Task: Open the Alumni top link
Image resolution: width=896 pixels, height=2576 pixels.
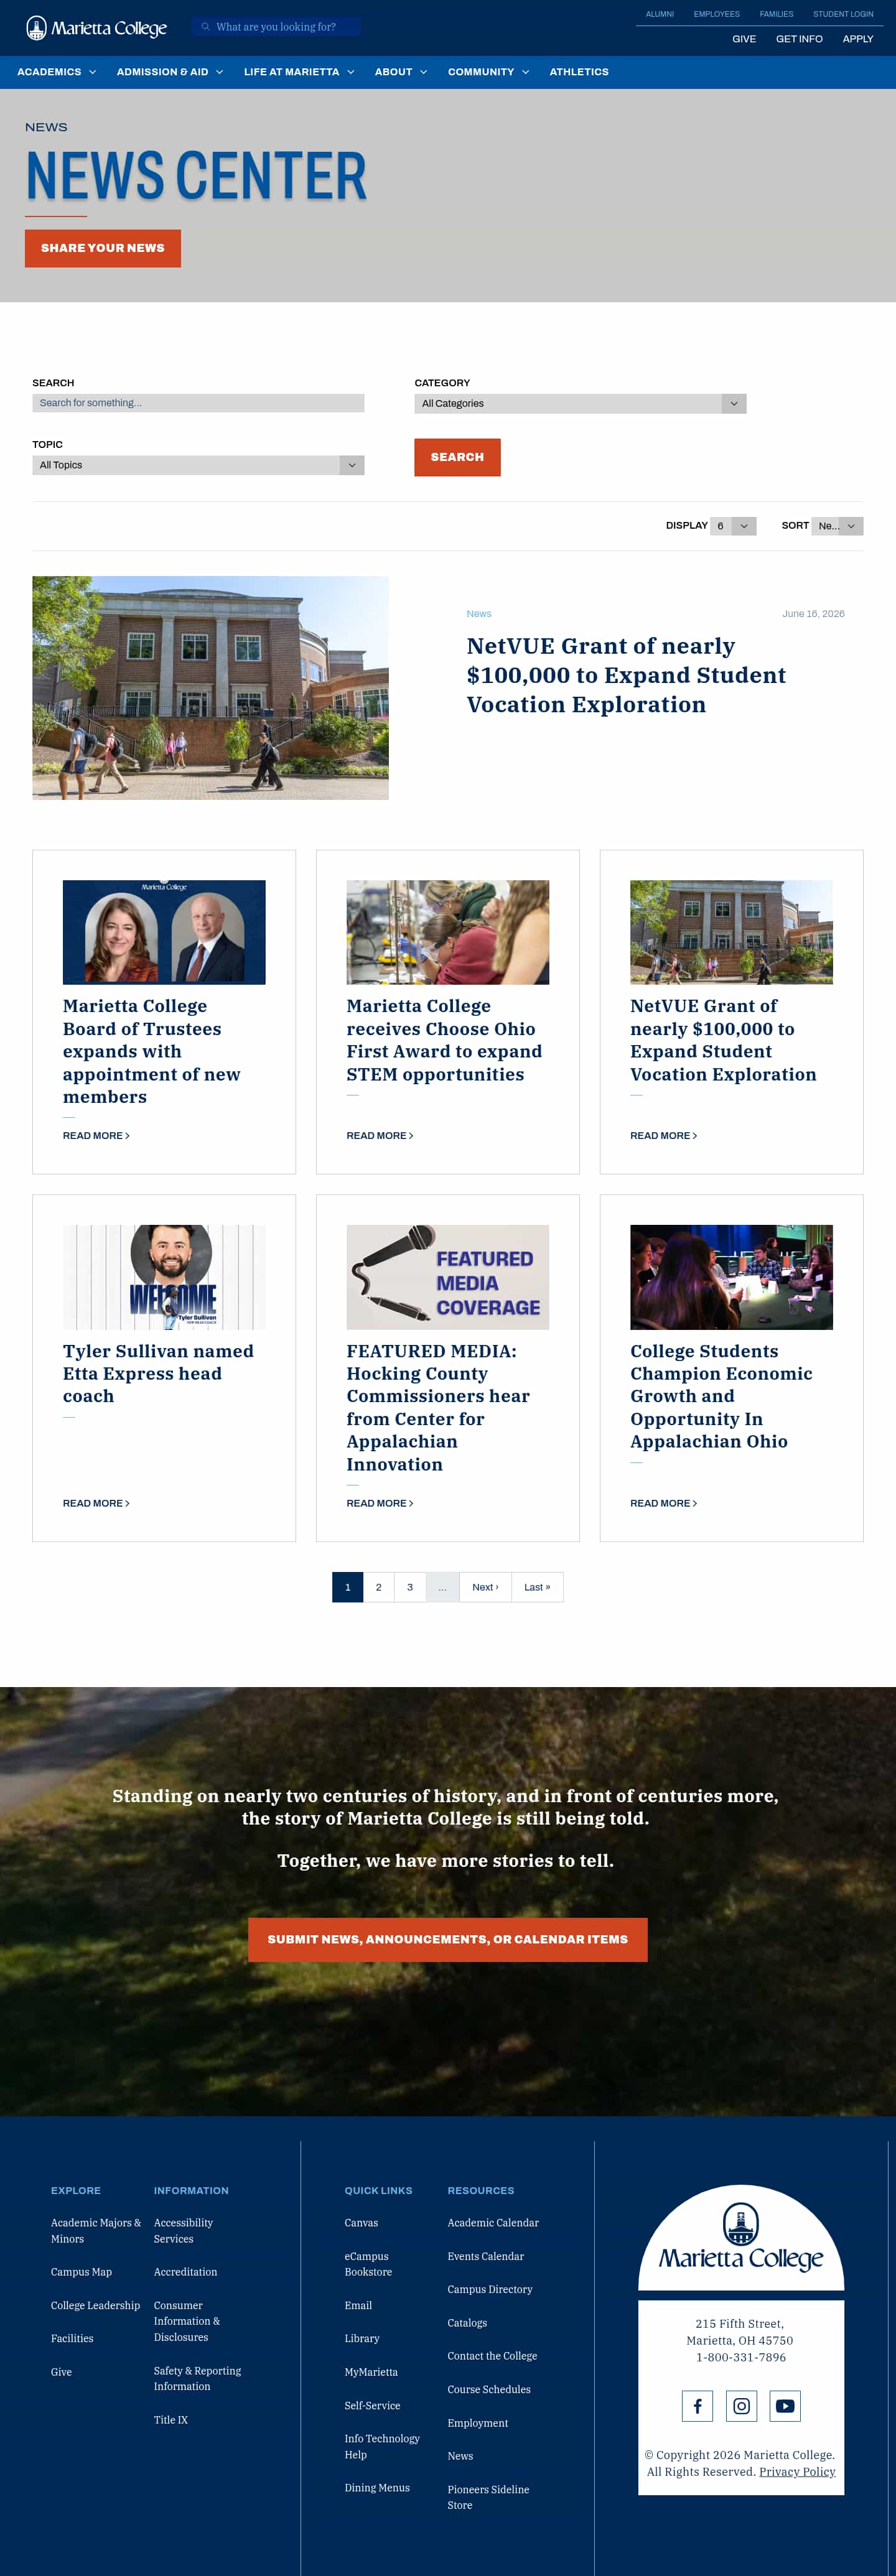Action: coord(660,14)
